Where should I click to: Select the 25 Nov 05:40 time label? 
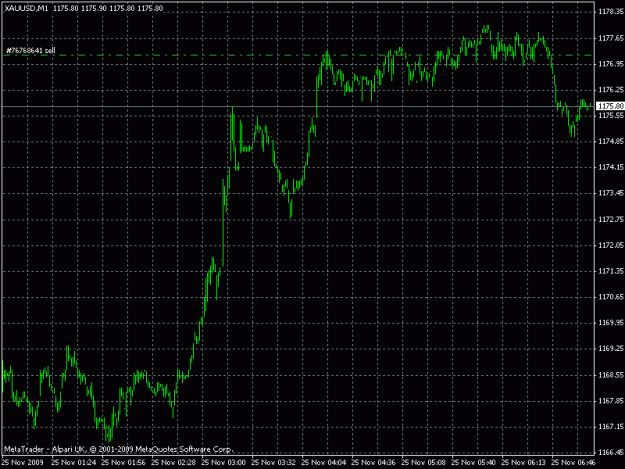(x=474, y=463)
